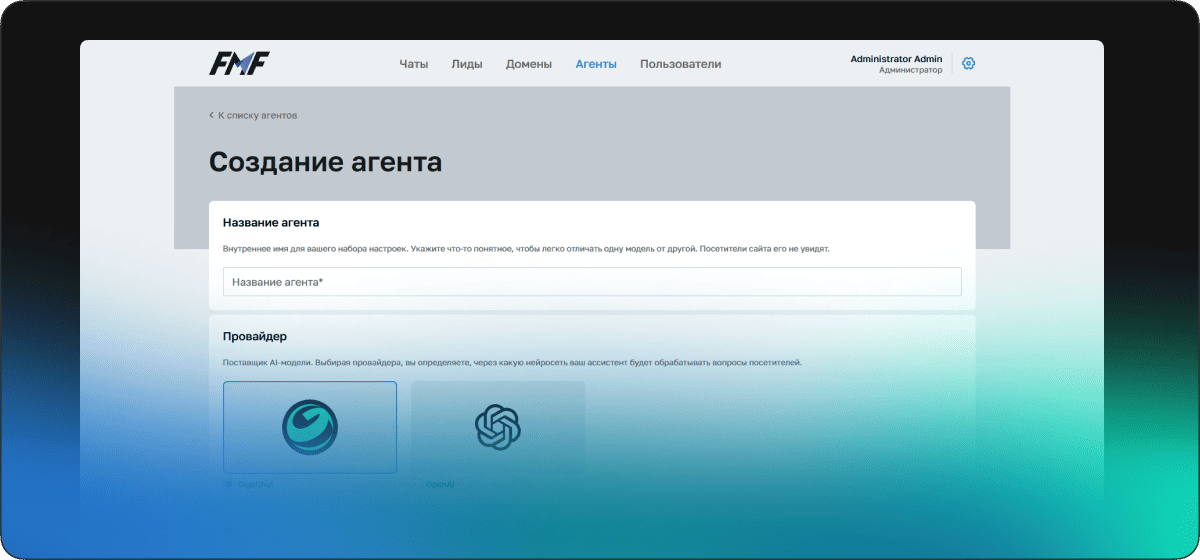Open settings via the gear icon
Image resolution: width=1200 pixels, height=560 pixels.
click(968, 64)
